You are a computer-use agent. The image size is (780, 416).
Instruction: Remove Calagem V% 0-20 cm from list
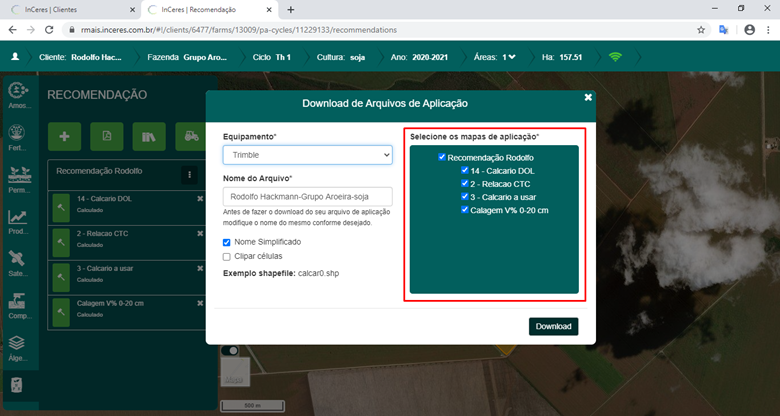click(x=200, y=303)
